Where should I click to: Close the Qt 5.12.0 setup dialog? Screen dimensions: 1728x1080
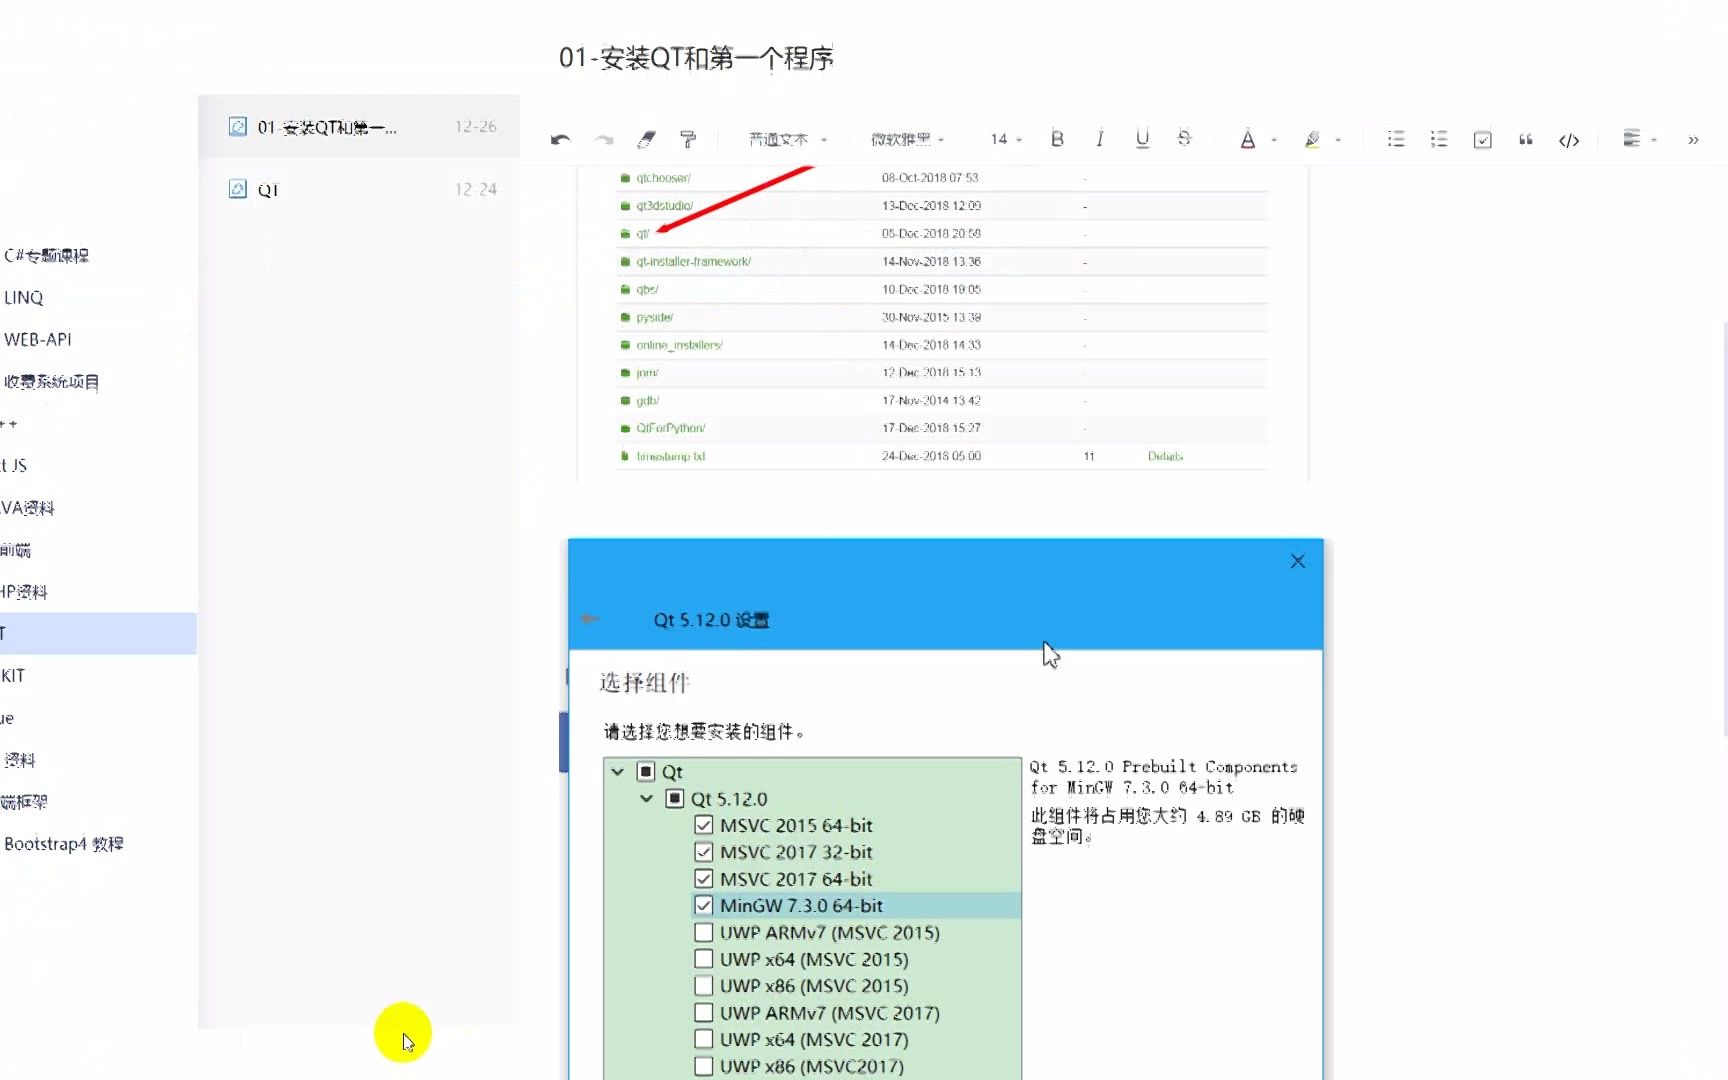[x=1298, y=561]
